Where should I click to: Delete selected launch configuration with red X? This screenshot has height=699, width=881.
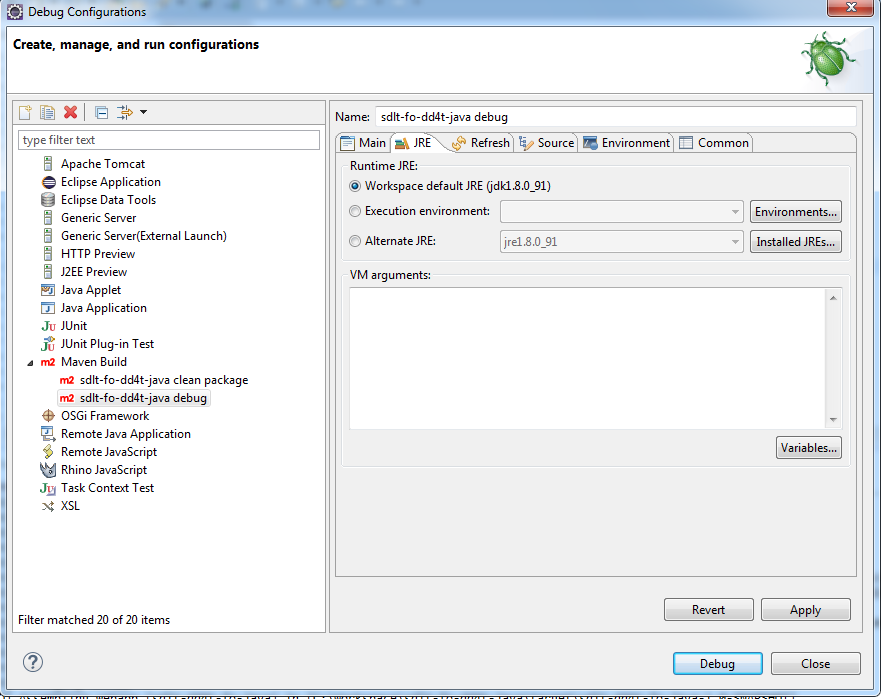pyautogui.click(x=70, y=112)
